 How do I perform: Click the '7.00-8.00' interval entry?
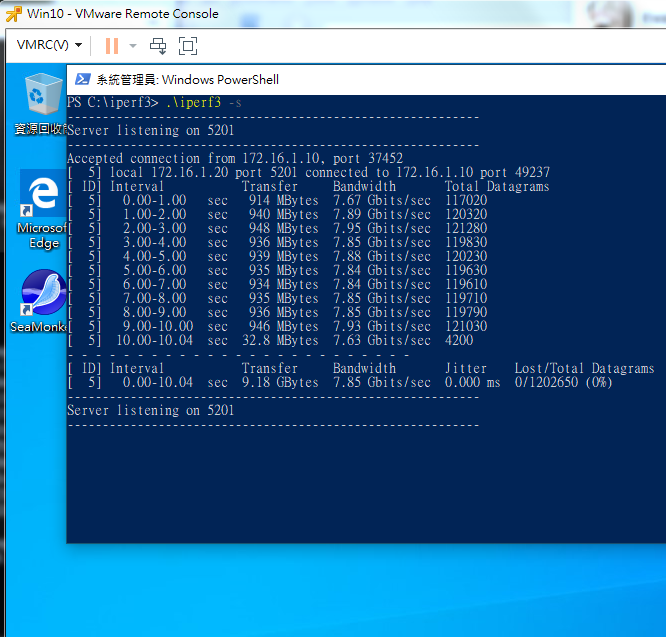click(155, 299)
